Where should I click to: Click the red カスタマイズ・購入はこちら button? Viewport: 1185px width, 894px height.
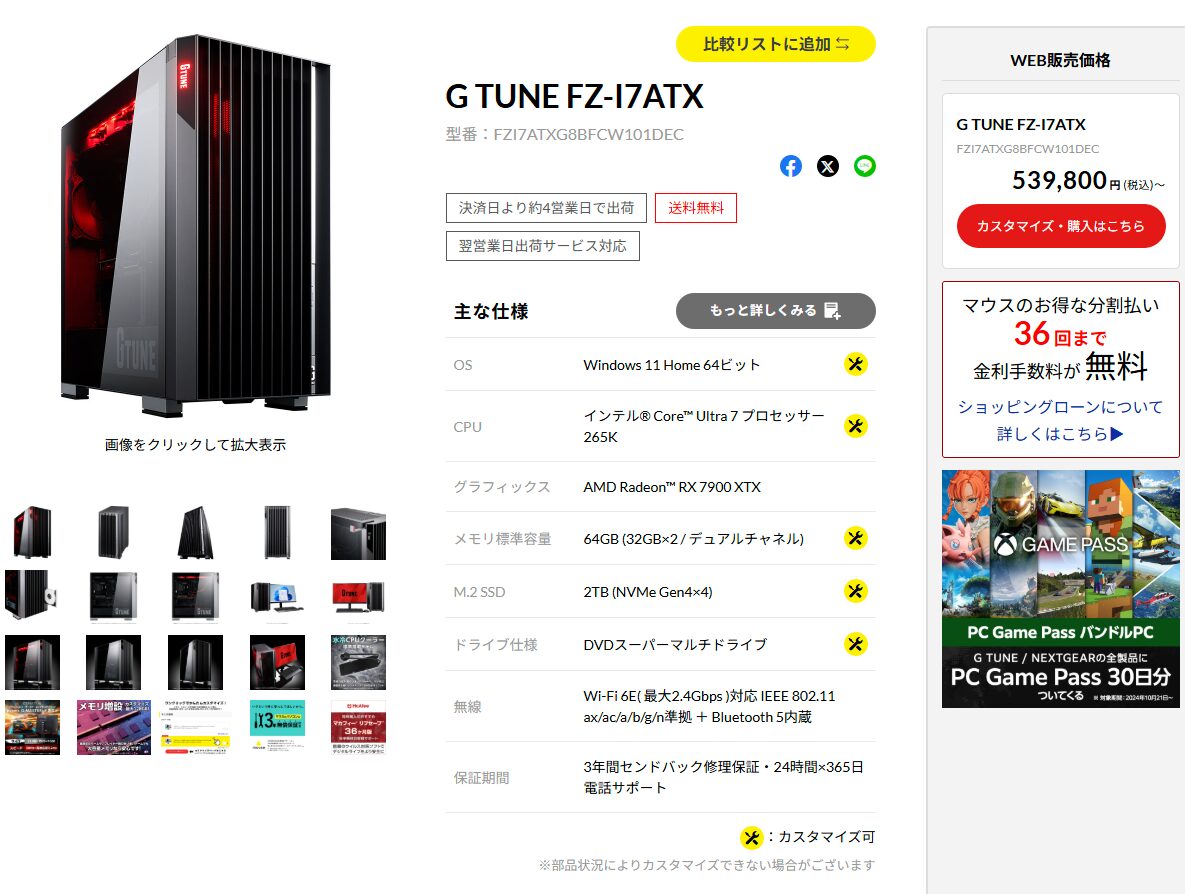pyautogui.click(x=1060, y=226)
